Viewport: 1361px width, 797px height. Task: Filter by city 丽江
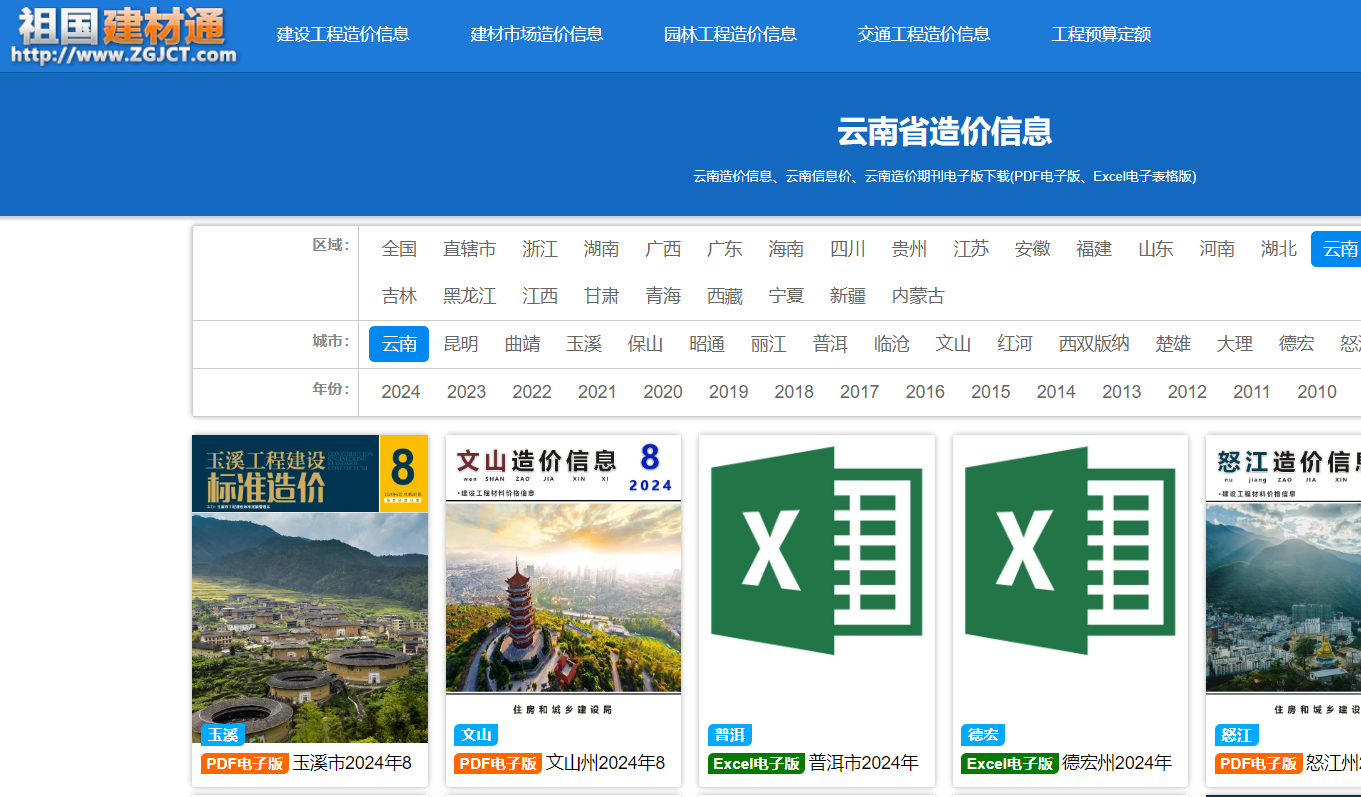tap(769, 344)
